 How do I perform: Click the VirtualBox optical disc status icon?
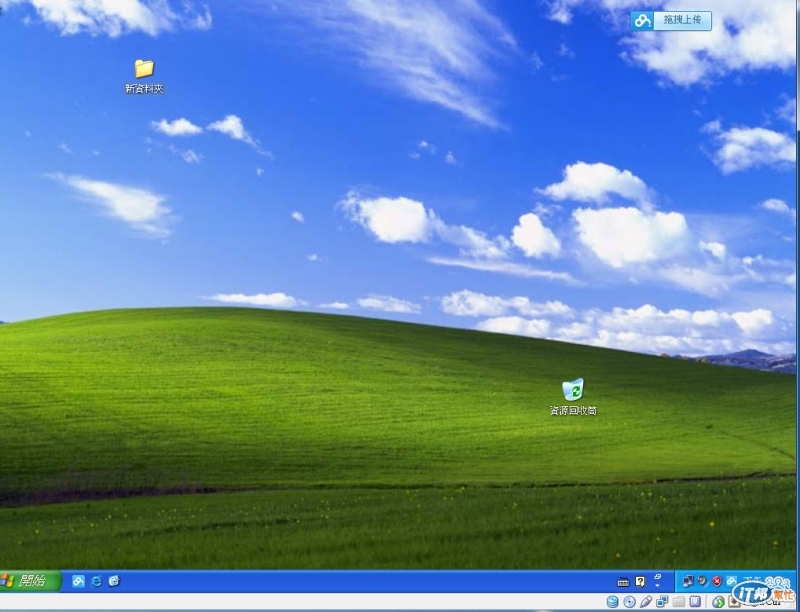click(630, 601)
